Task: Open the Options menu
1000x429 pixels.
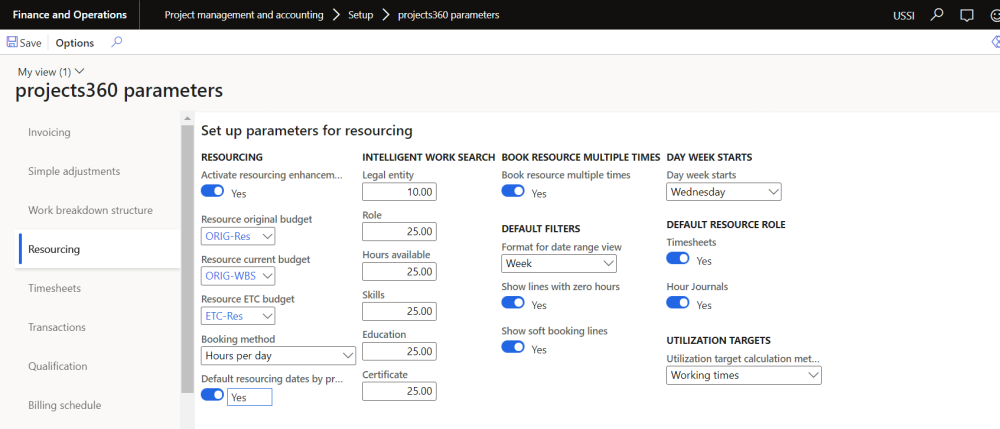Action: click(75, 43)
